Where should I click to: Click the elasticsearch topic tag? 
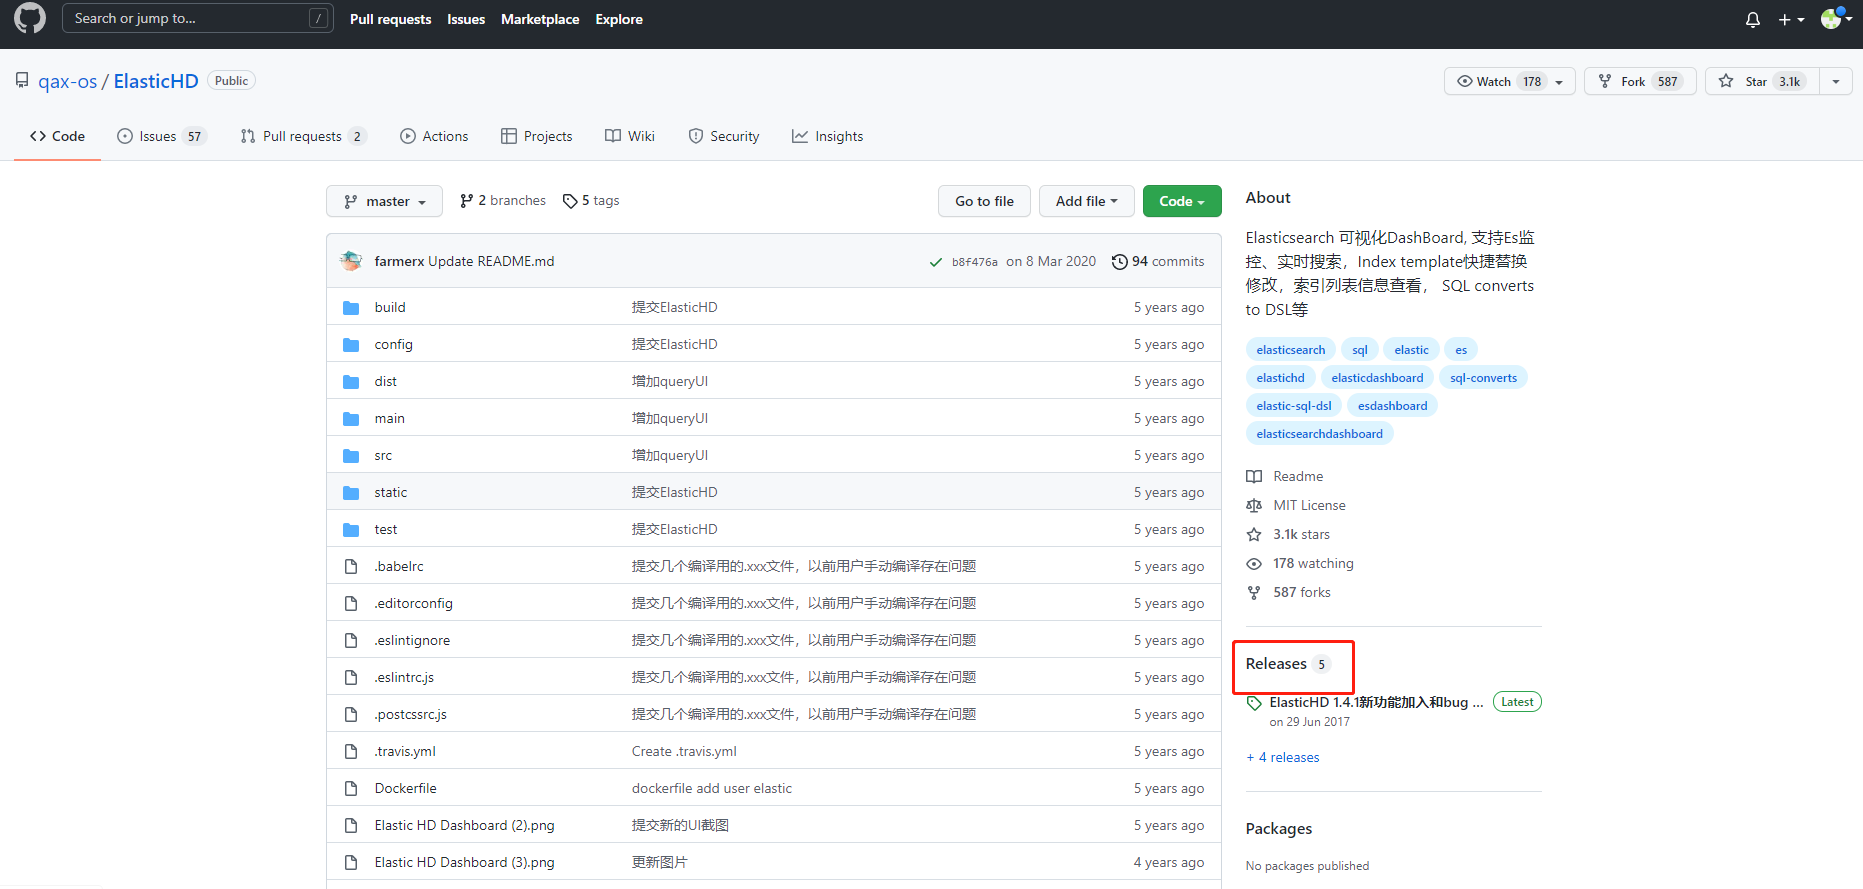1291,350
